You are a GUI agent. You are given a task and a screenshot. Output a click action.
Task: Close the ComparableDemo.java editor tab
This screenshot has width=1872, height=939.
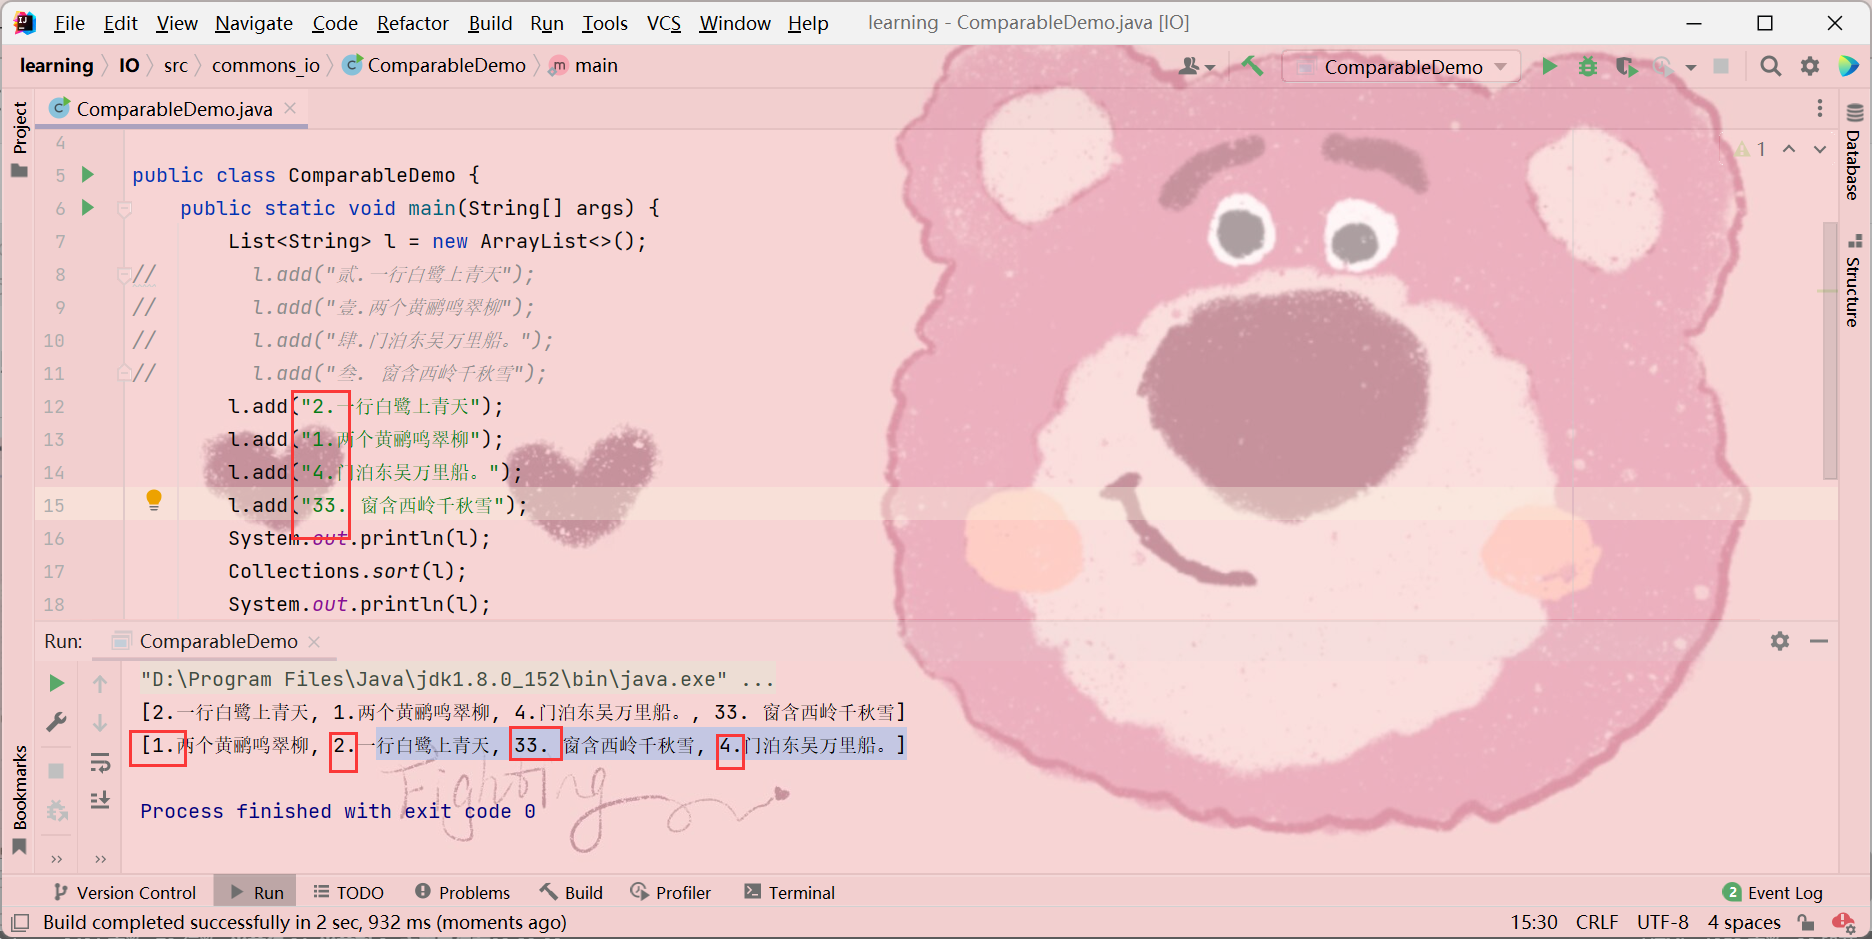[x=290, y=108]
